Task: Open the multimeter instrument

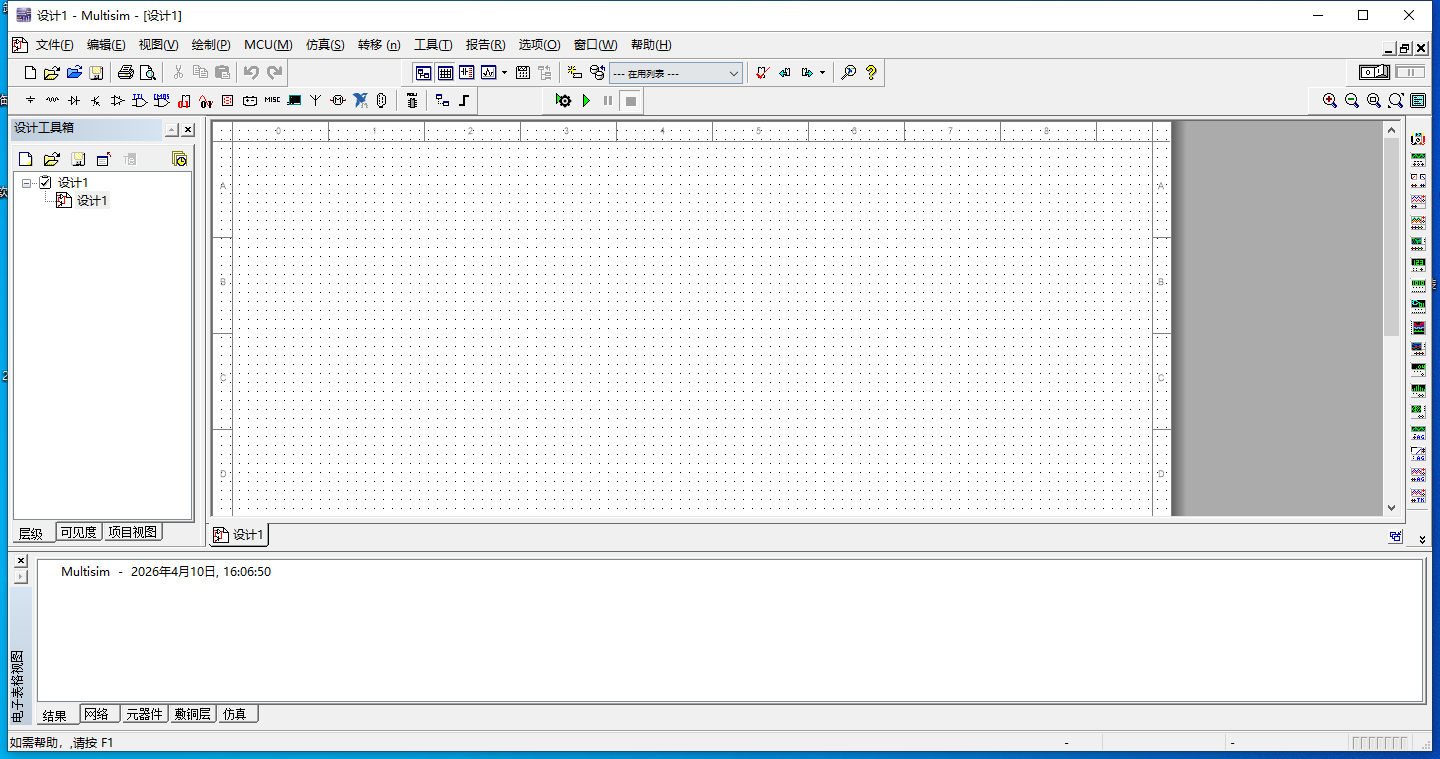Action: [1418, 138]
